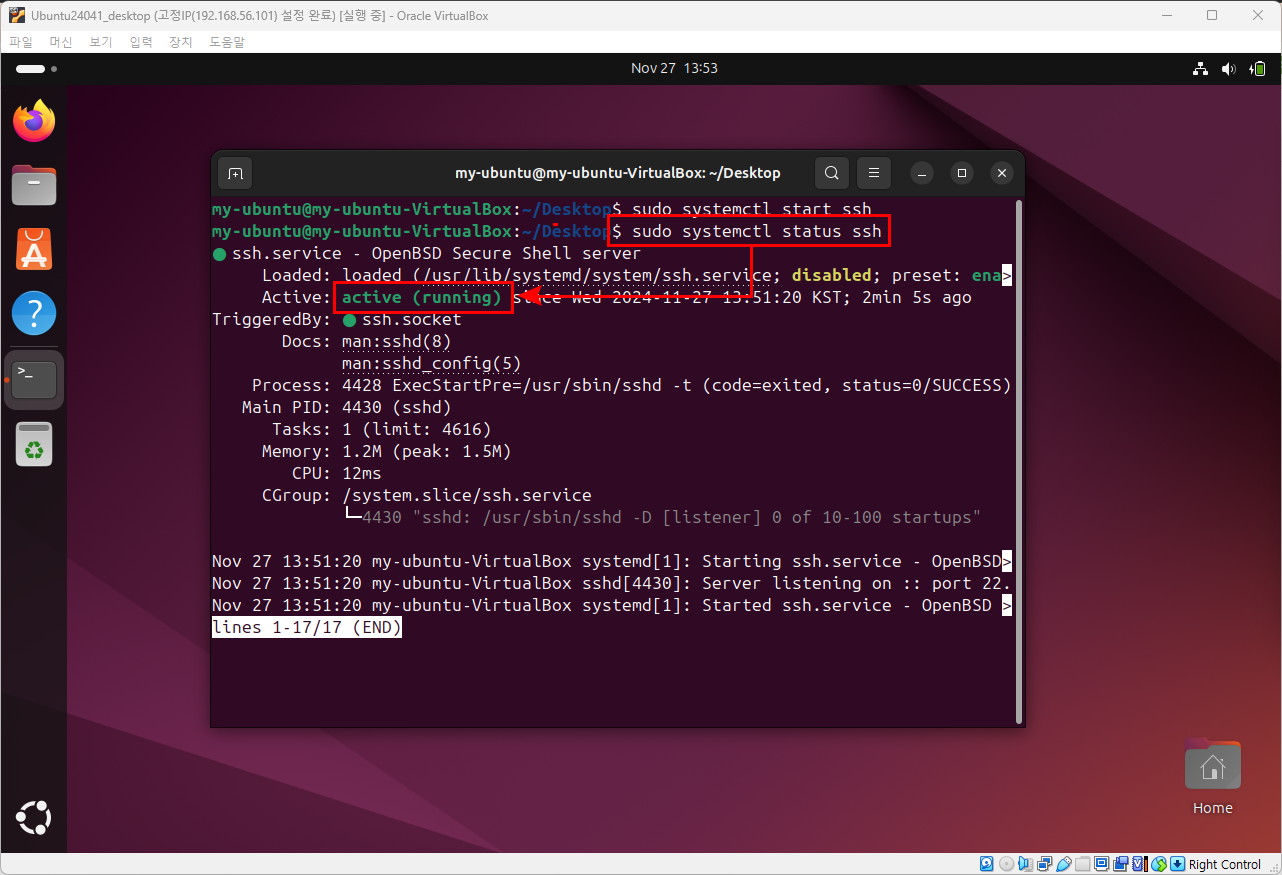1282x875 pixels.
Task: Click the terminal search magnifier button
Action: [831, 173]
